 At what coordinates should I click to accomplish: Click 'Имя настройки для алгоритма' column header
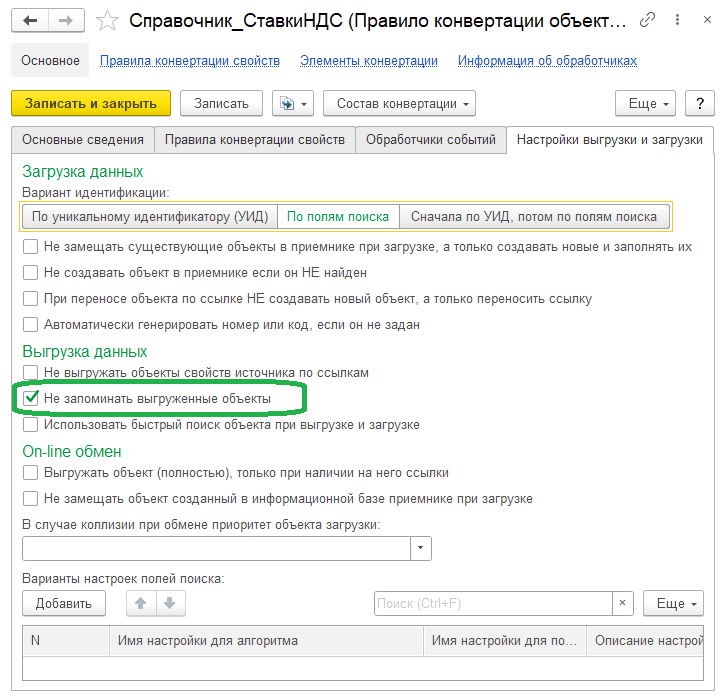(266, 640)
